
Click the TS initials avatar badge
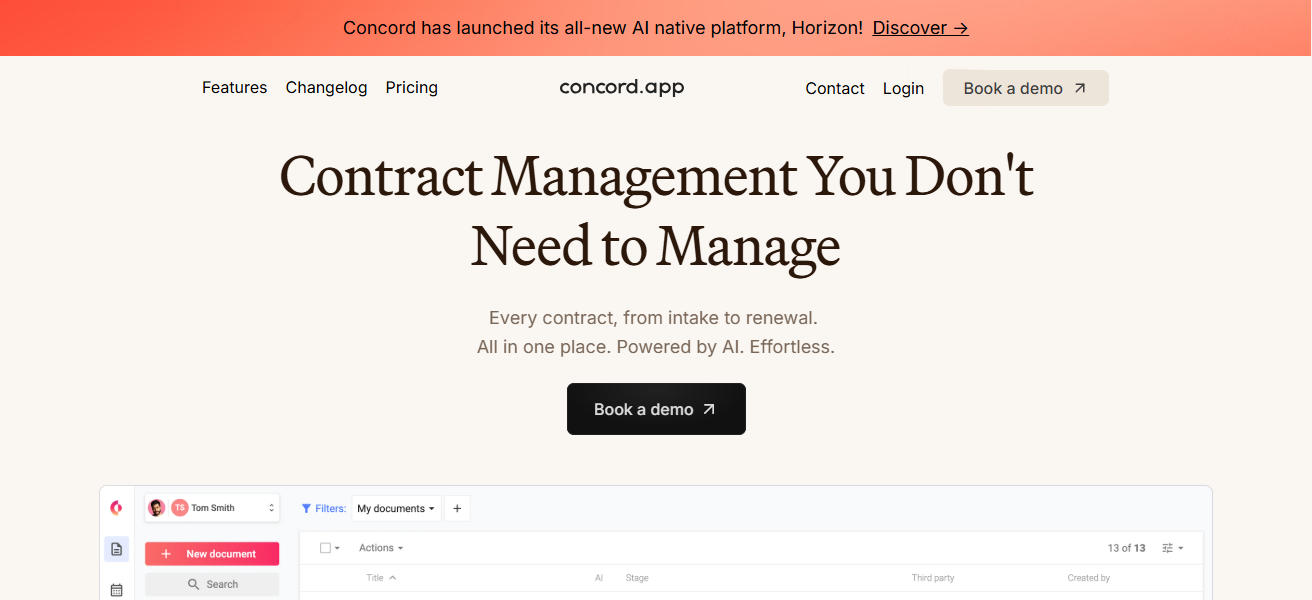tap(180, 508)
